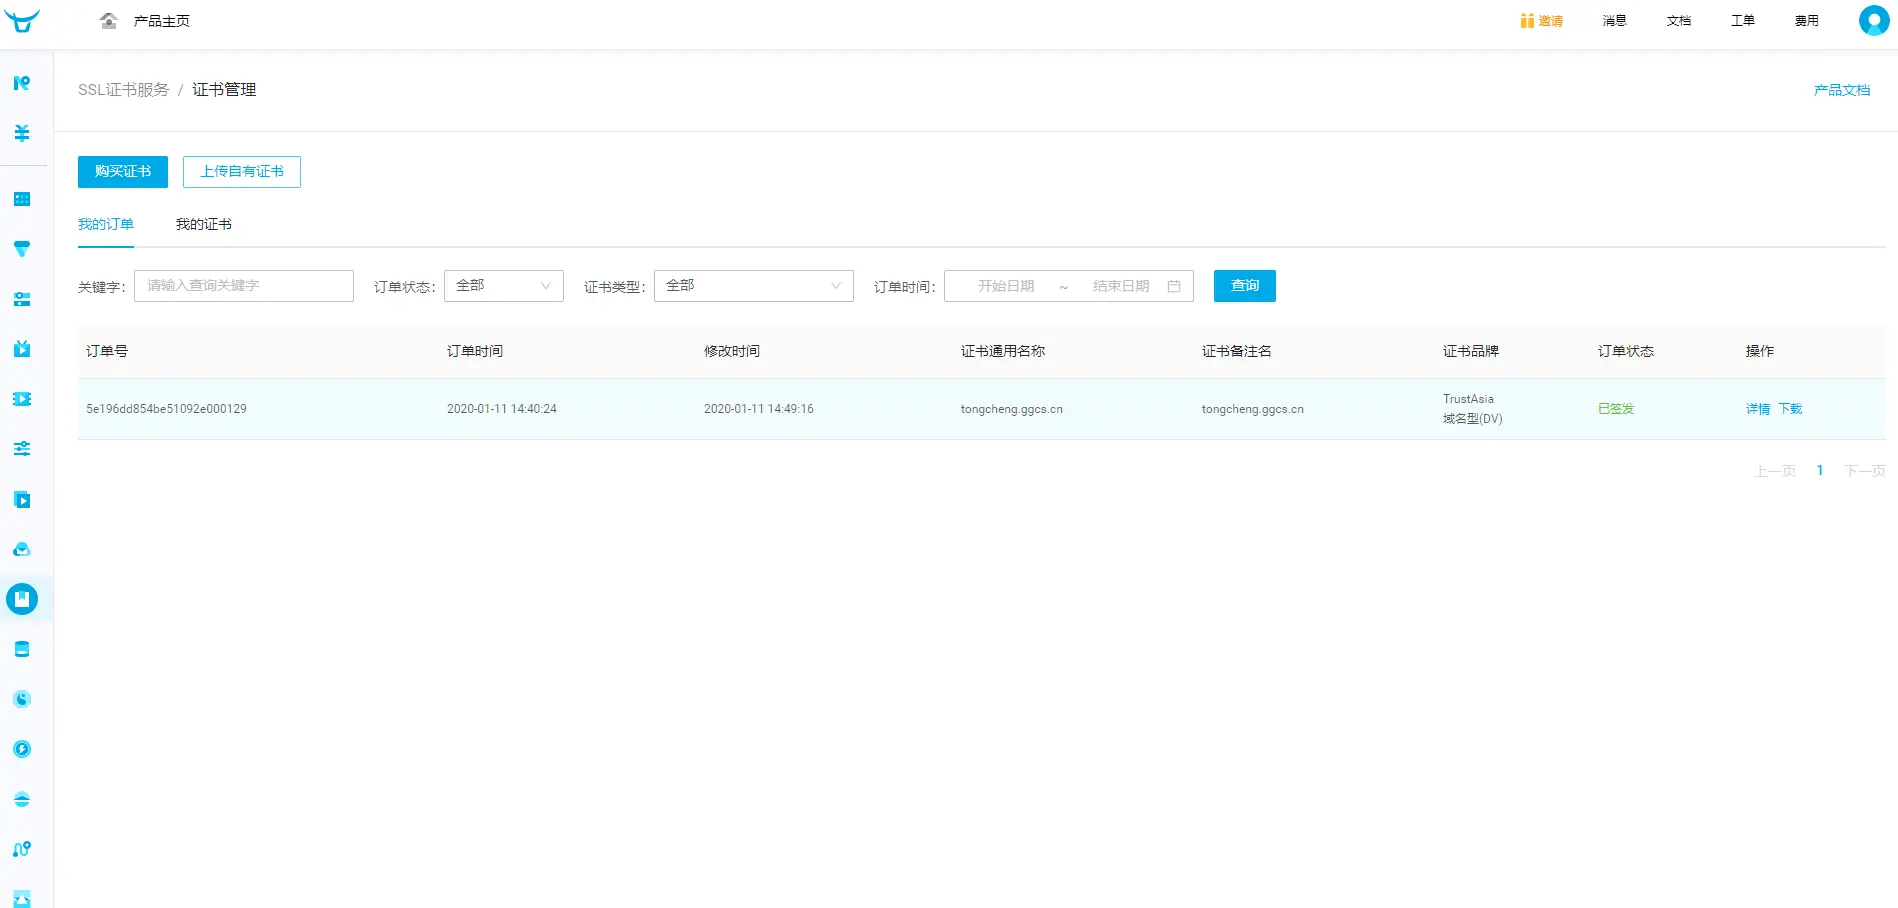Open the route-path sidebar icon
Screen dimensions: 1898x908
[x=22, y=849]
